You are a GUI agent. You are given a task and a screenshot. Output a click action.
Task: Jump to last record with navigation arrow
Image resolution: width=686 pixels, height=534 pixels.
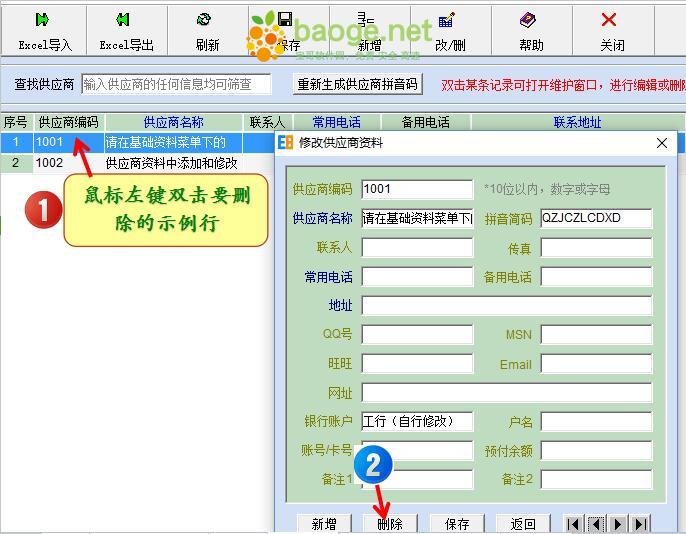(x=640, y=524)
